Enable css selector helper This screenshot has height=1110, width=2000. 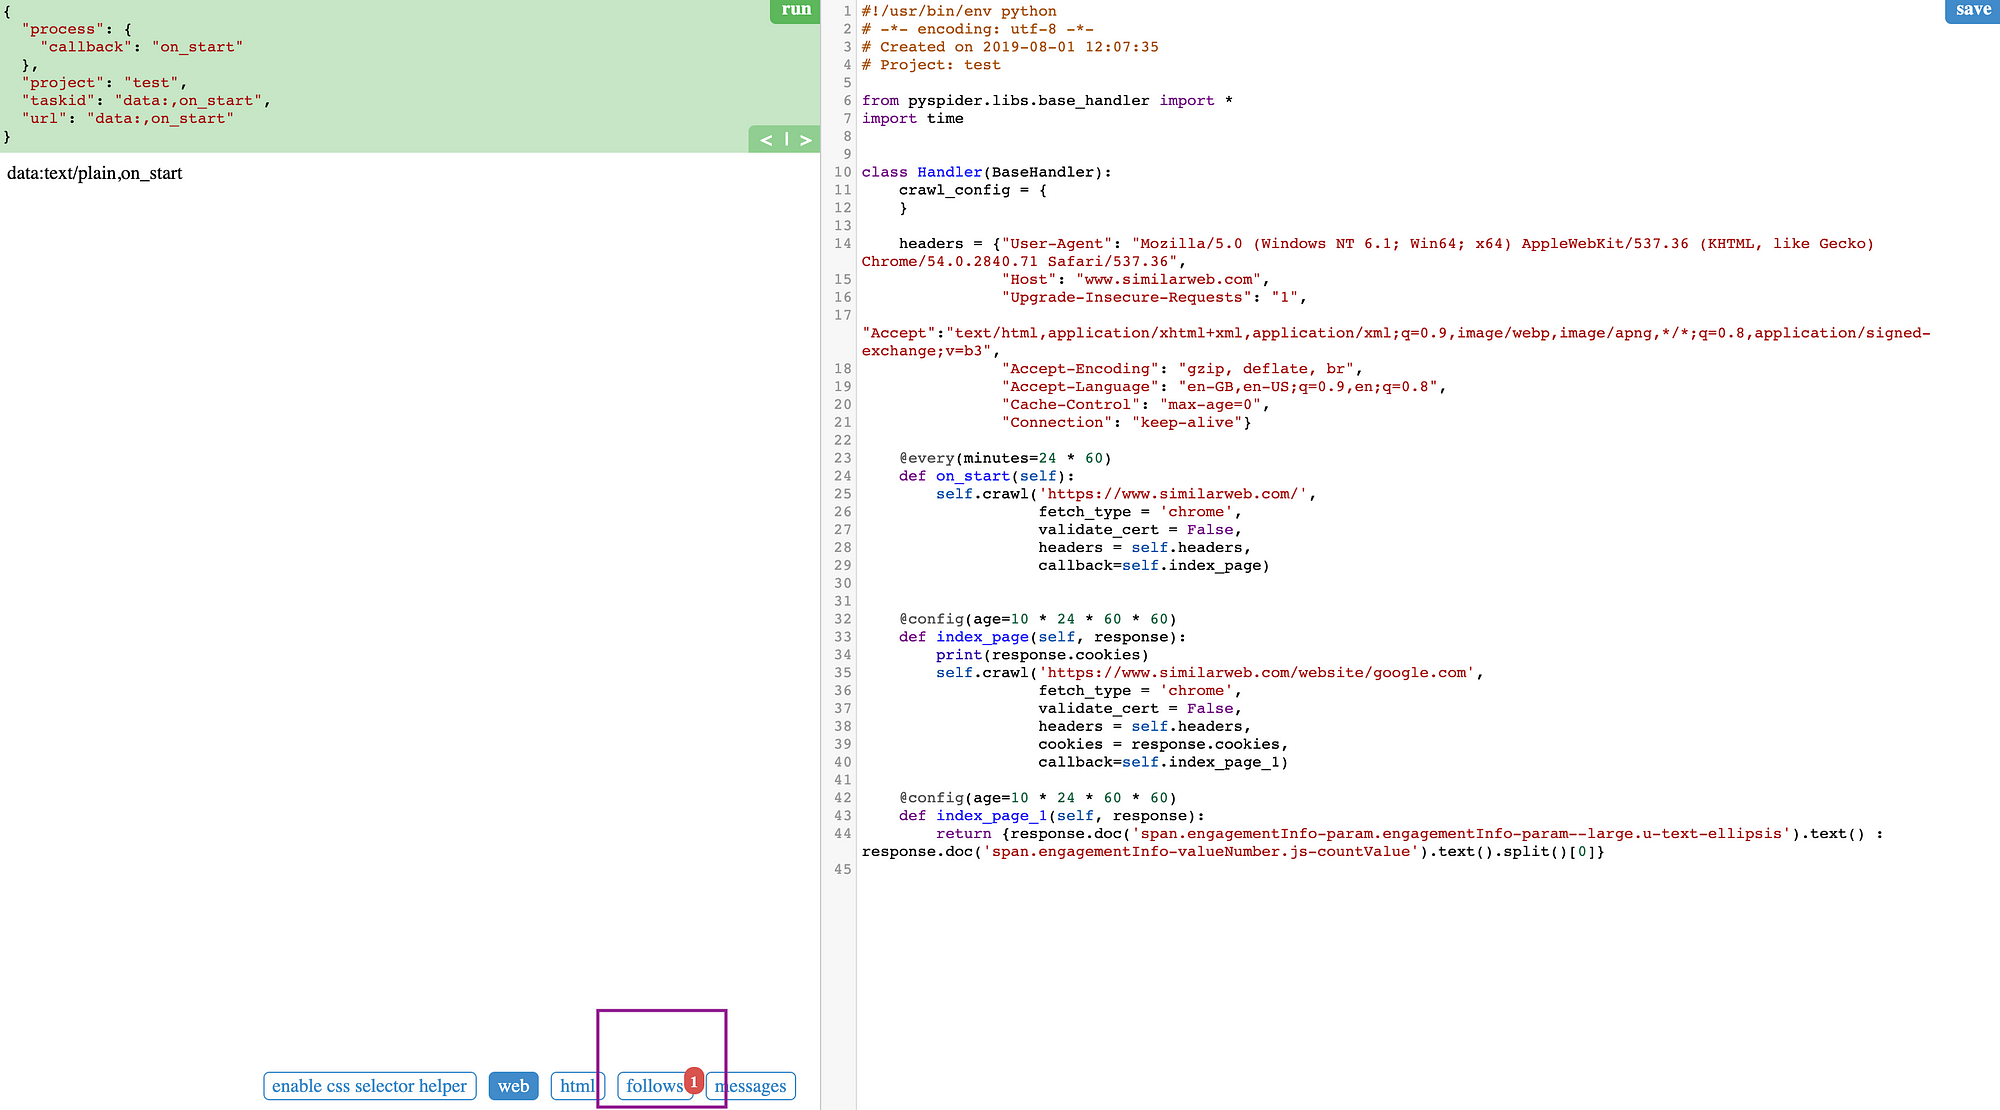(x=369, y=1086)
